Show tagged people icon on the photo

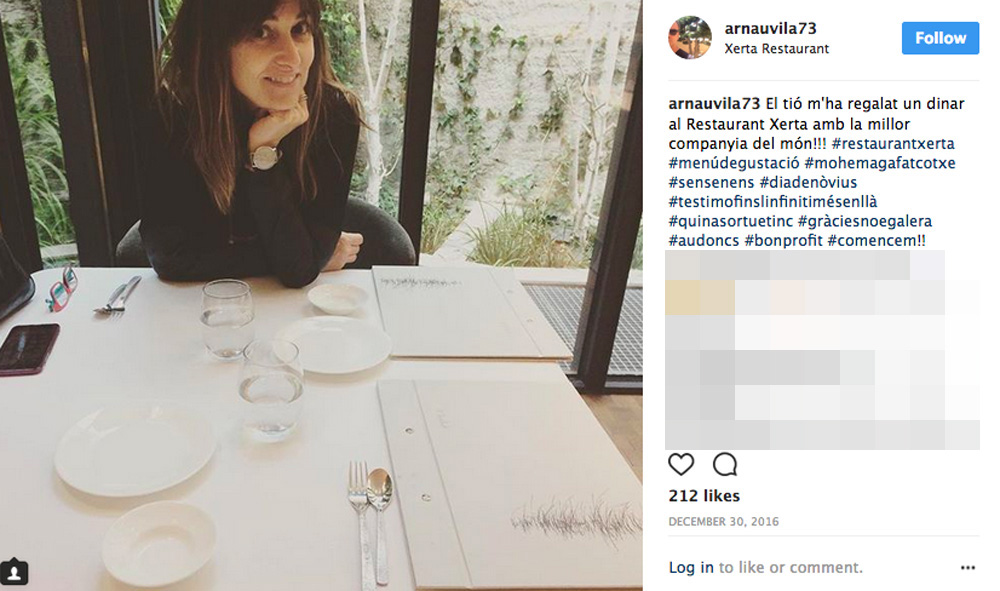14,573
